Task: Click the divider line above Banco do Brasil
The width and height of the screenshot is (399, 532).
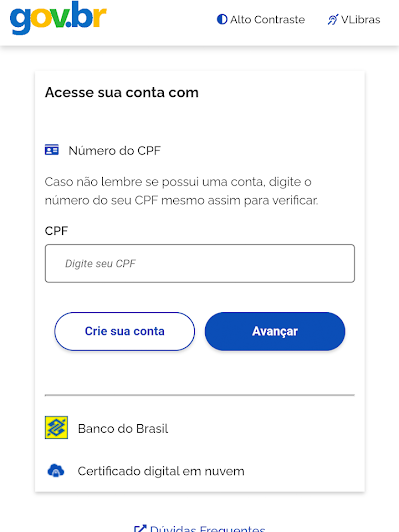Action: tap(200, 395)
